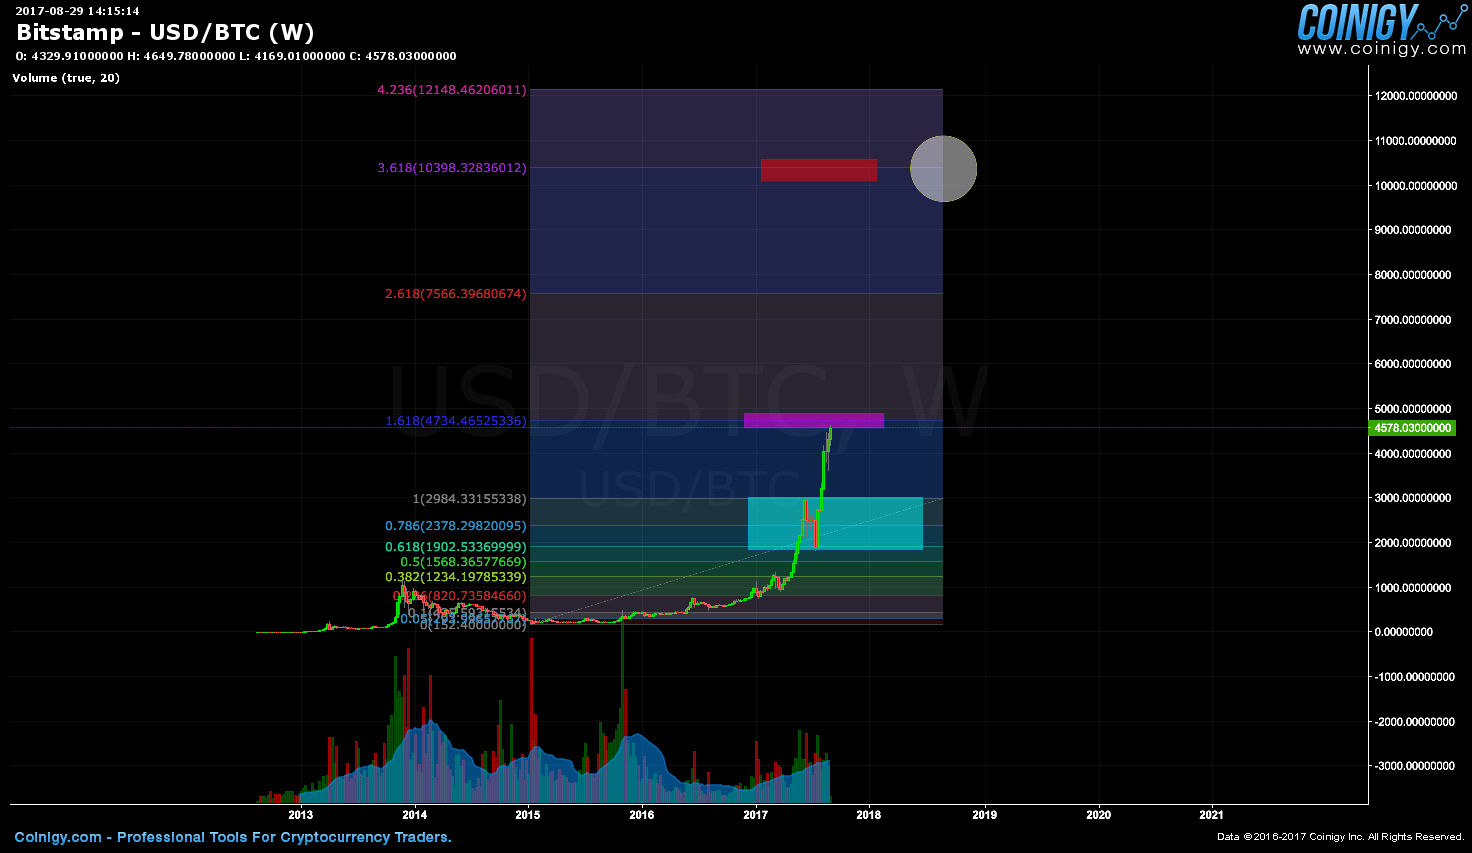Select the 3.618 Fibonacci level label
This screenshot has width=1472, height=853.
pyautogui.click(x=451, y=168)
